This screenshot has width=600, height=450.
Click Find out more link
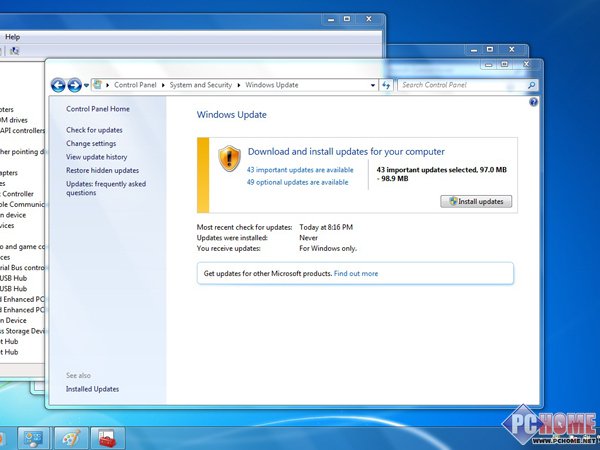[356, 274]
